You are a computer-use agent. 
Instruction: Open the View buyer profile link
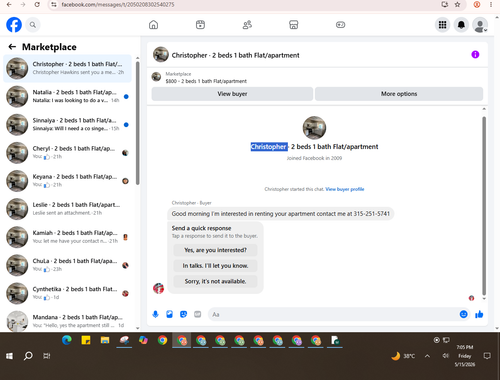345,189
